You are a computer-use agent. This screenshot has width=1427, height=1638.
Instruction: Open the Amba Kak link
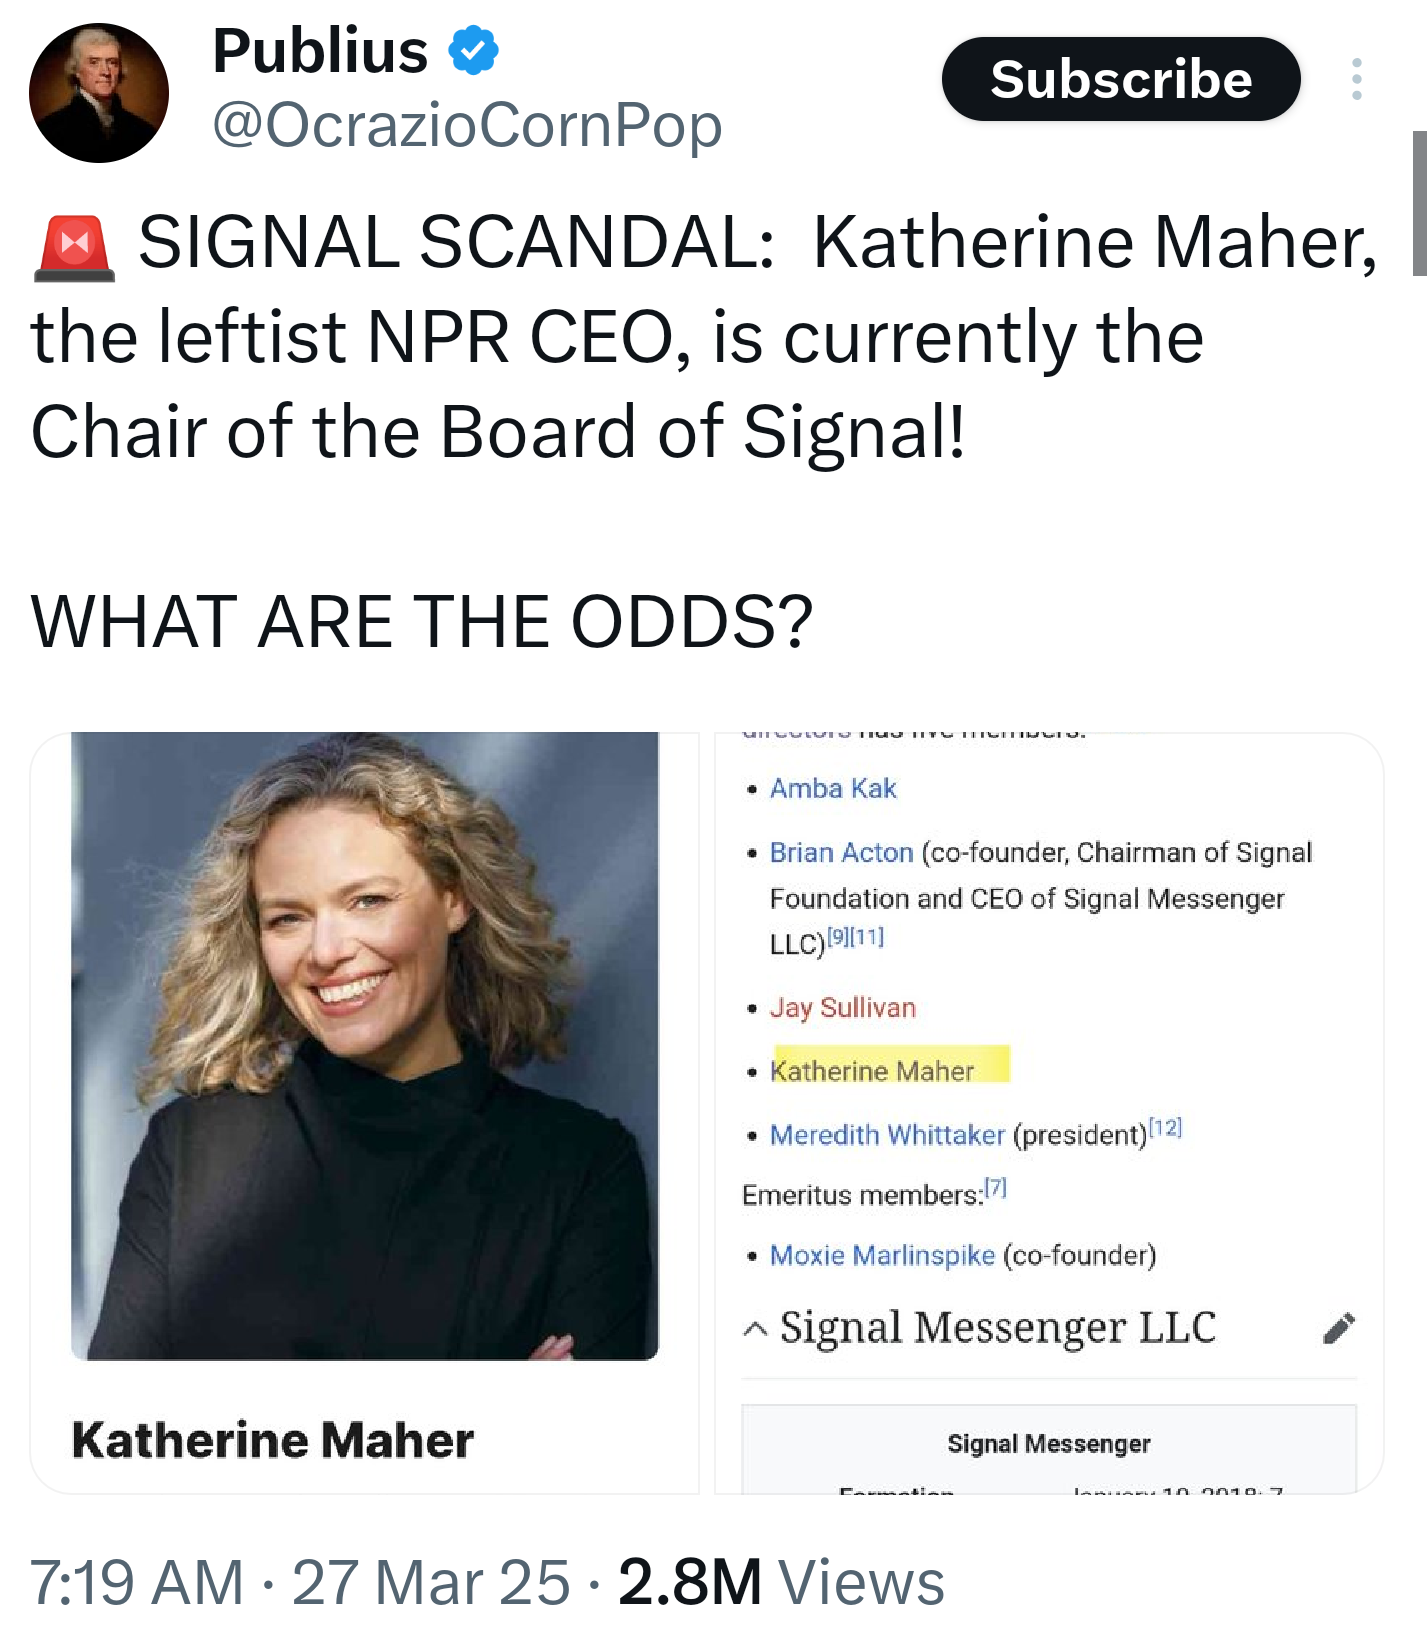pos(832,789)
